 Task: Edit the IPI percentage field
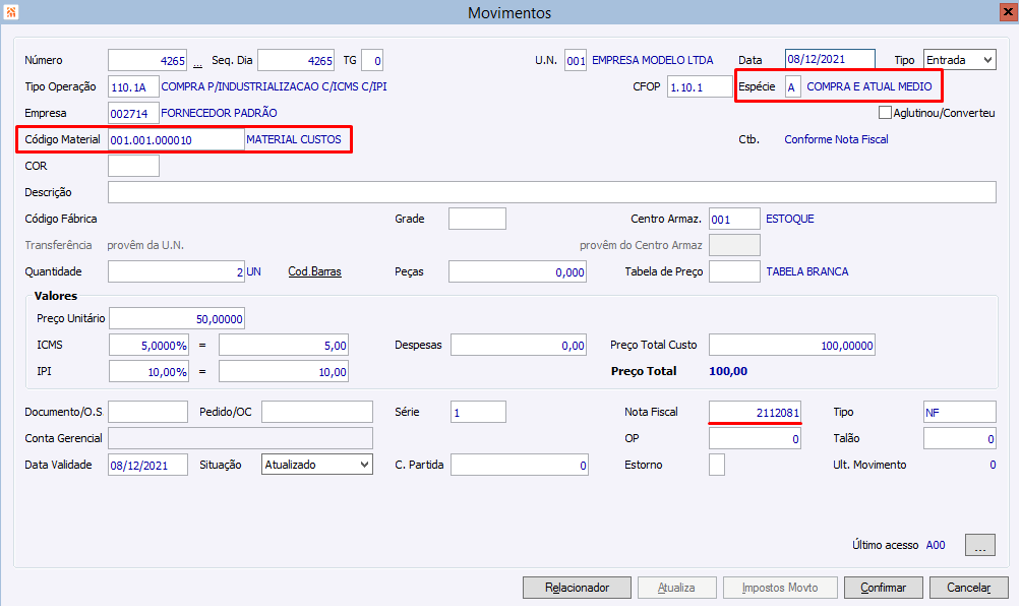(149, 371)
